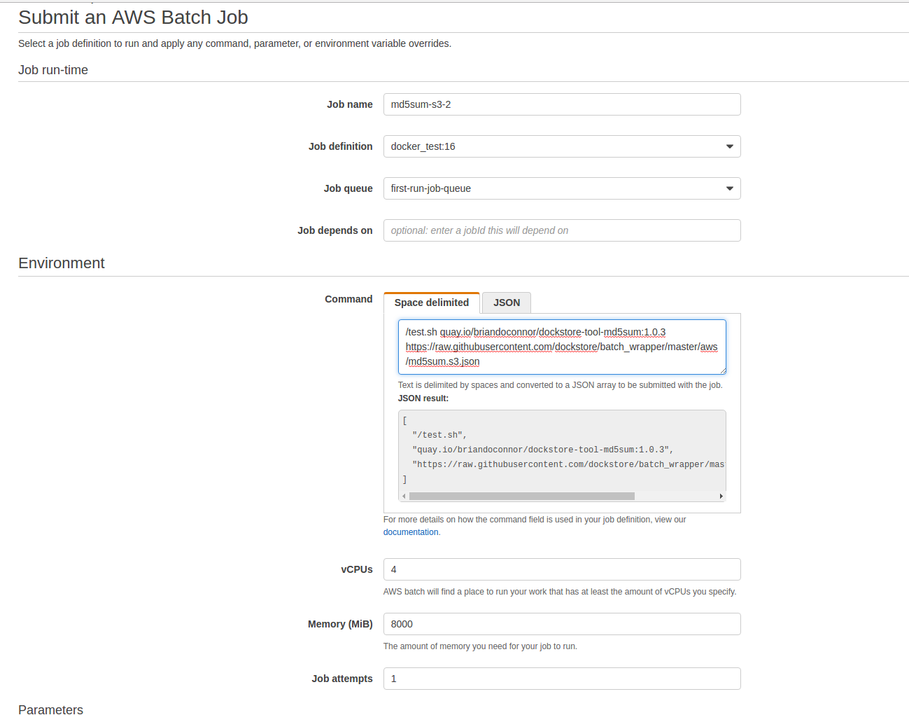Click the JSON result scrollbar thumb
This screenshot has height=715, width=909.
[x=522, y=496]
